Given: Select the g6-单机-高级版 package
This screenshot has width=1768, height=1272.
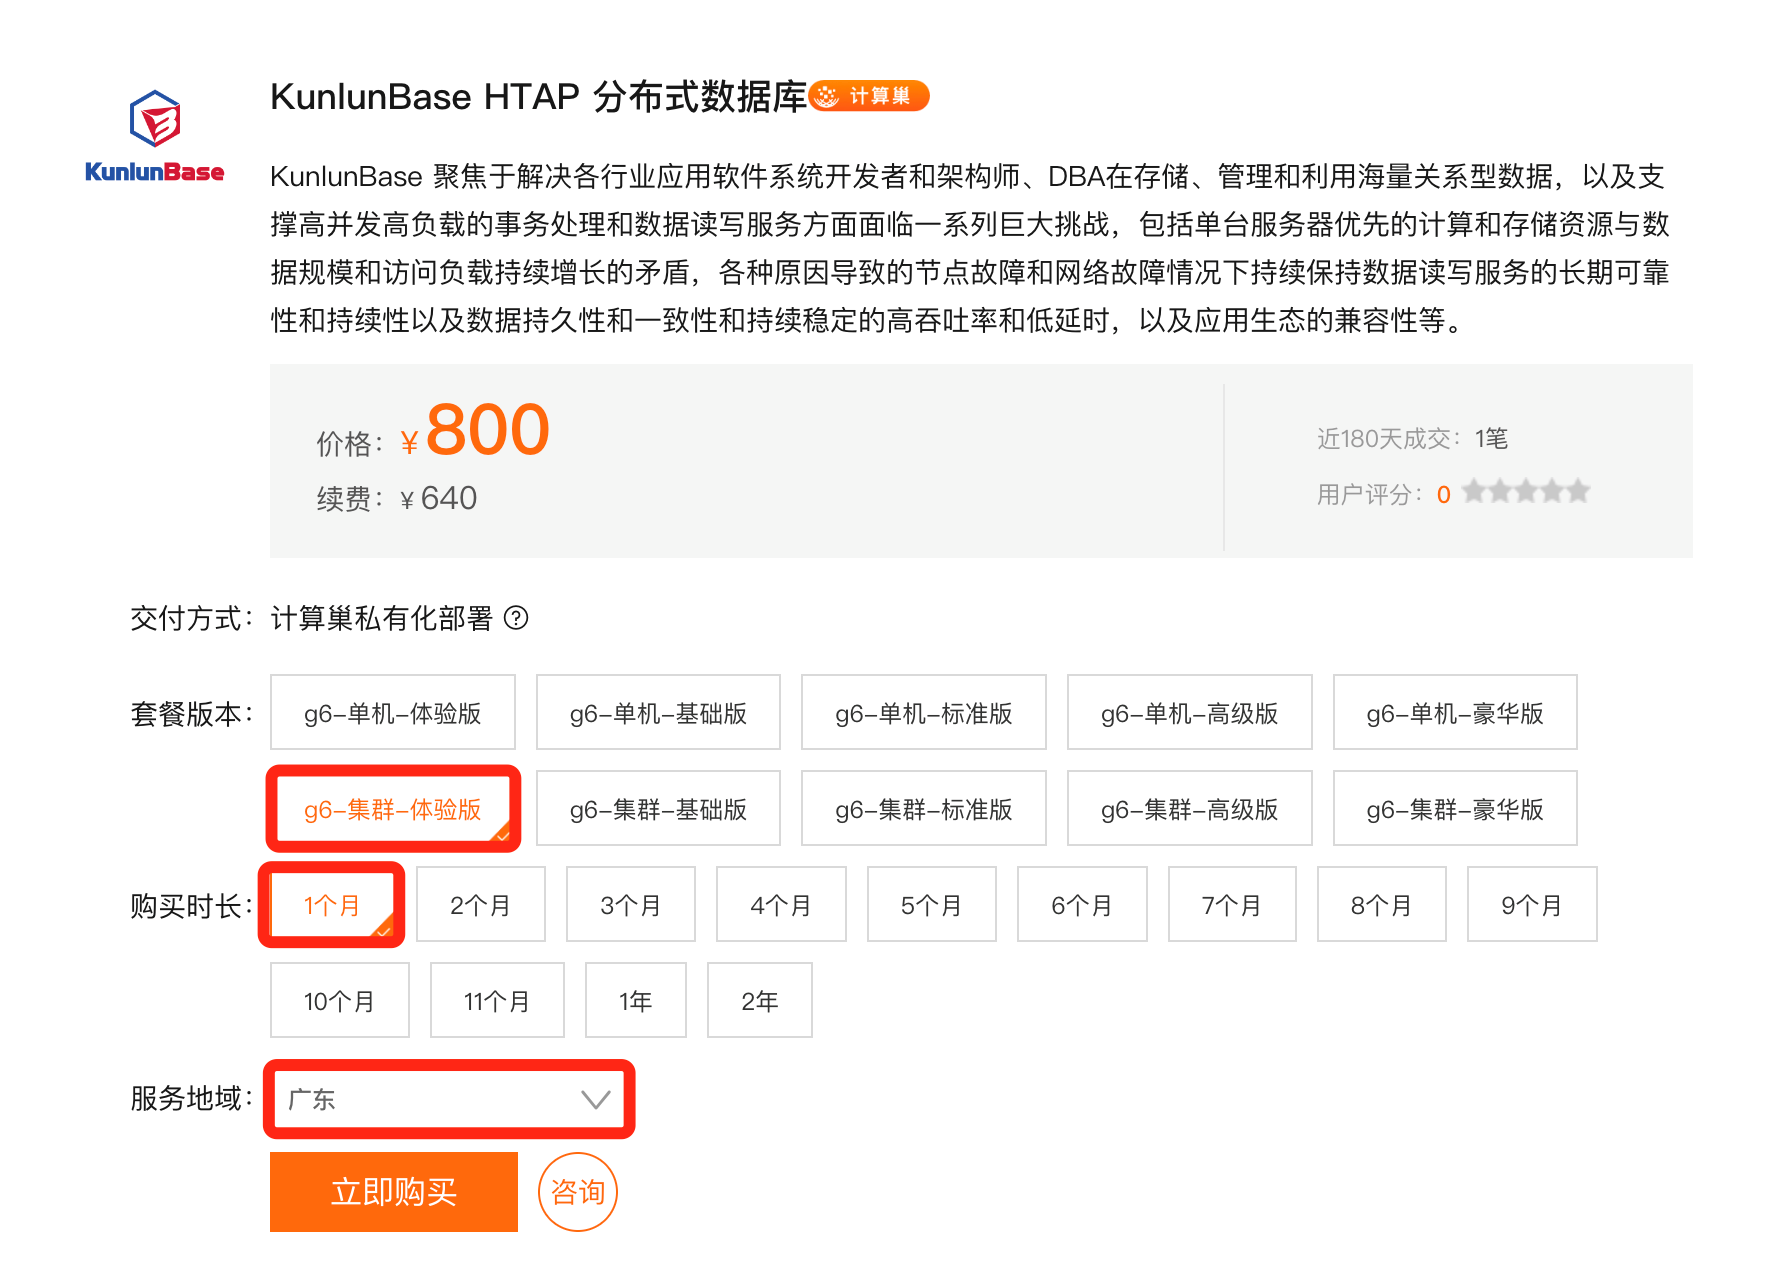Looking at the screenshot, I should 1190,712.
